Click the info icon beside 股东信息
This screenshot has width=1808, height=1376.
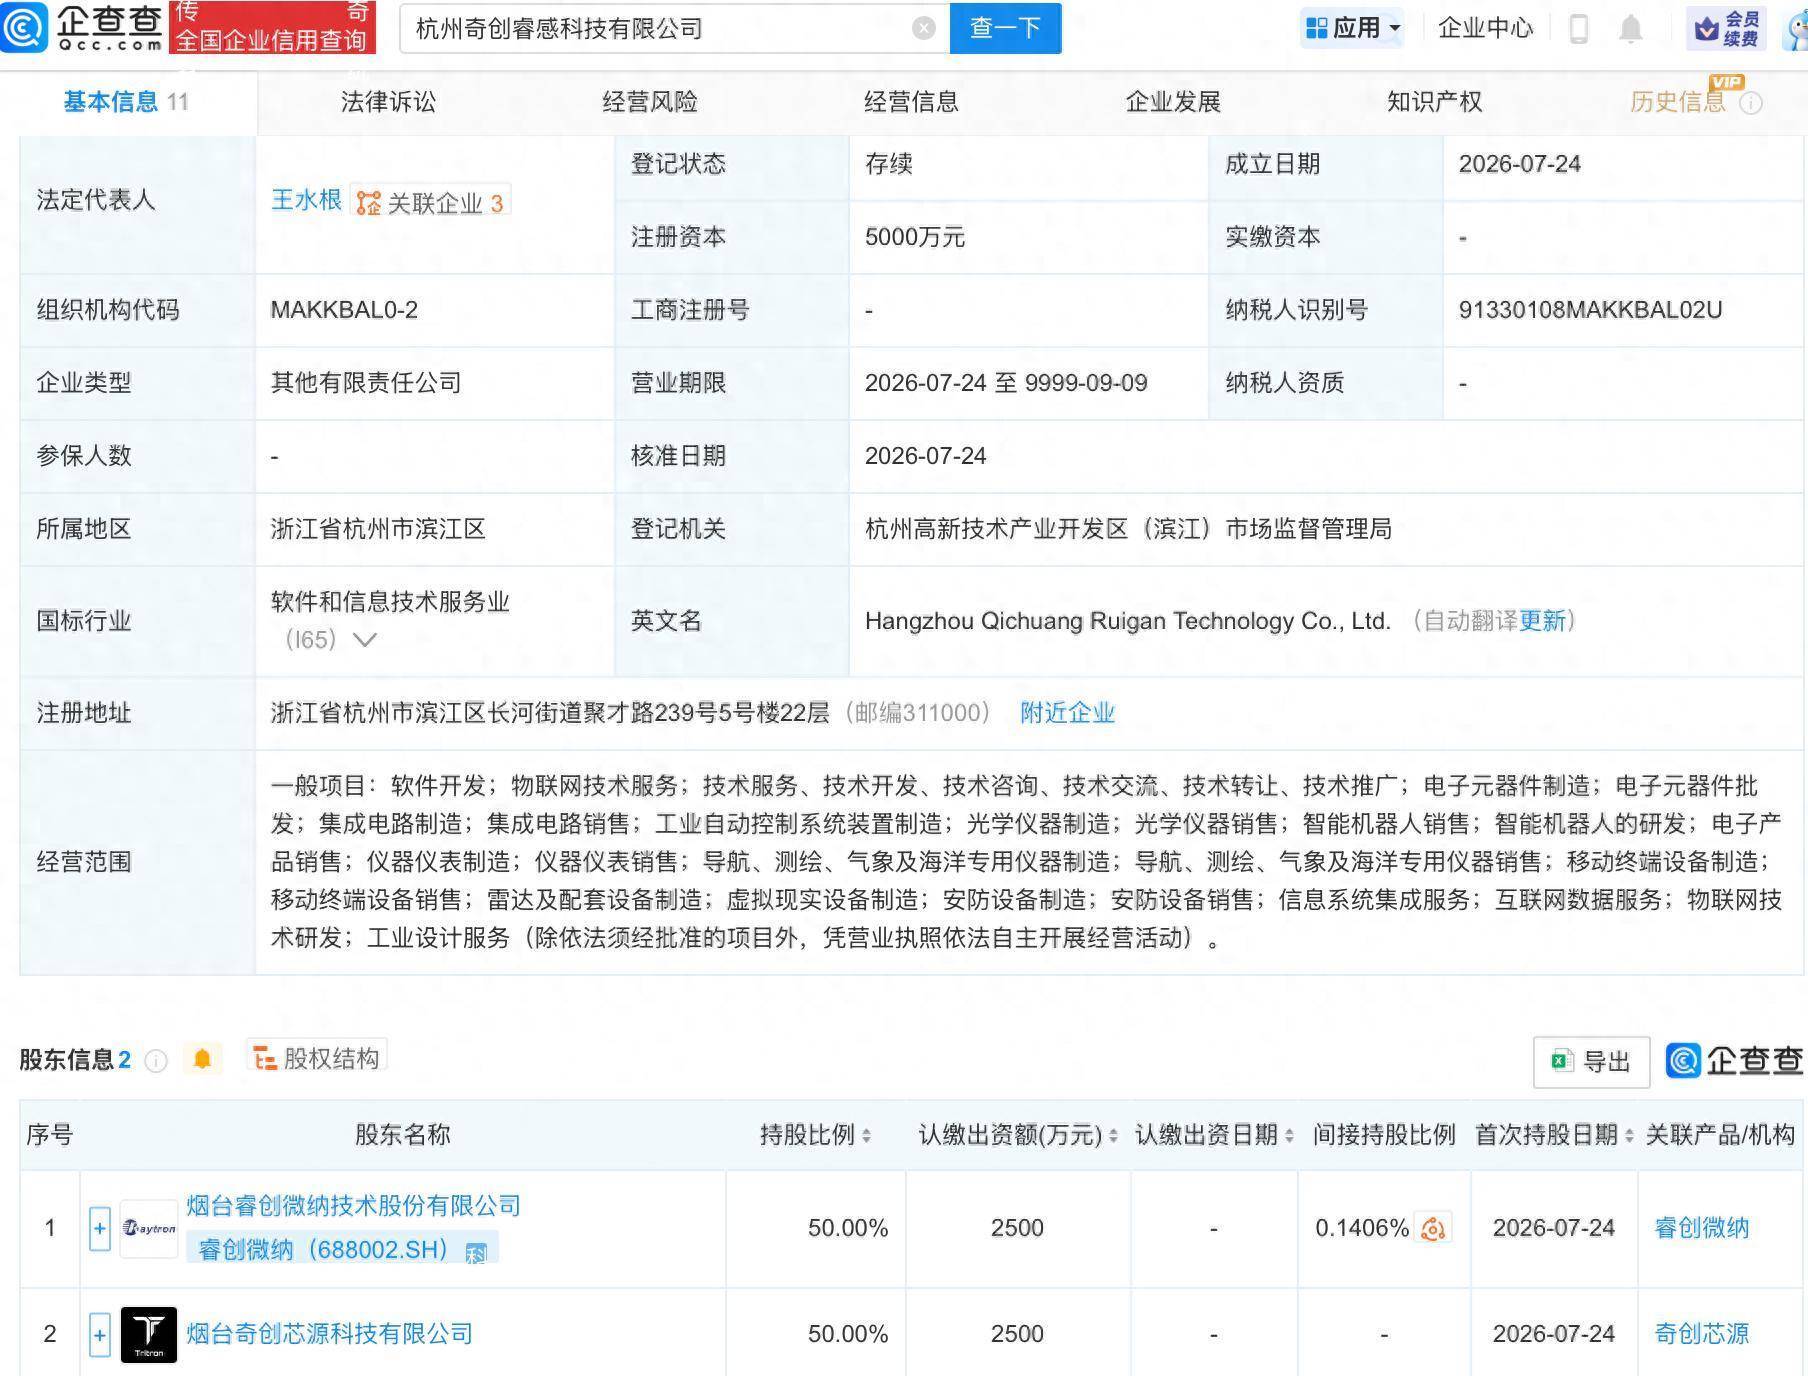(x=156, y=1061)
